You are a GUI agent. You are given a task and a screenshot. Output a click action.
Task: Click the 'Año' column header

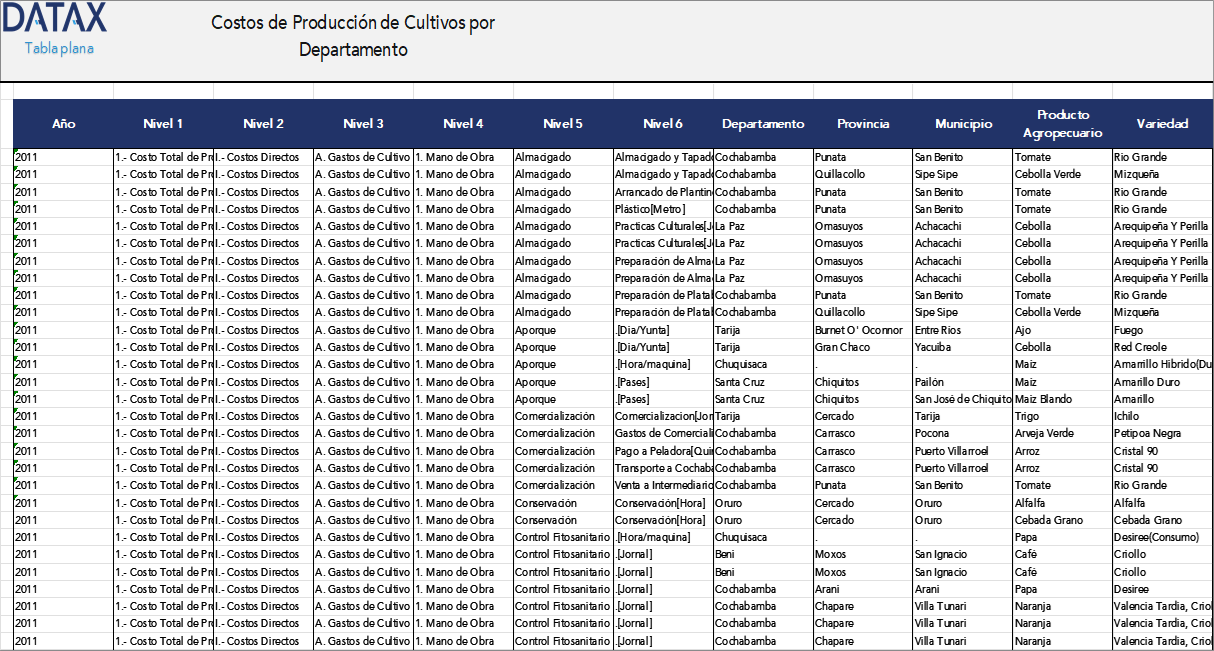click(x=64, y=123)
